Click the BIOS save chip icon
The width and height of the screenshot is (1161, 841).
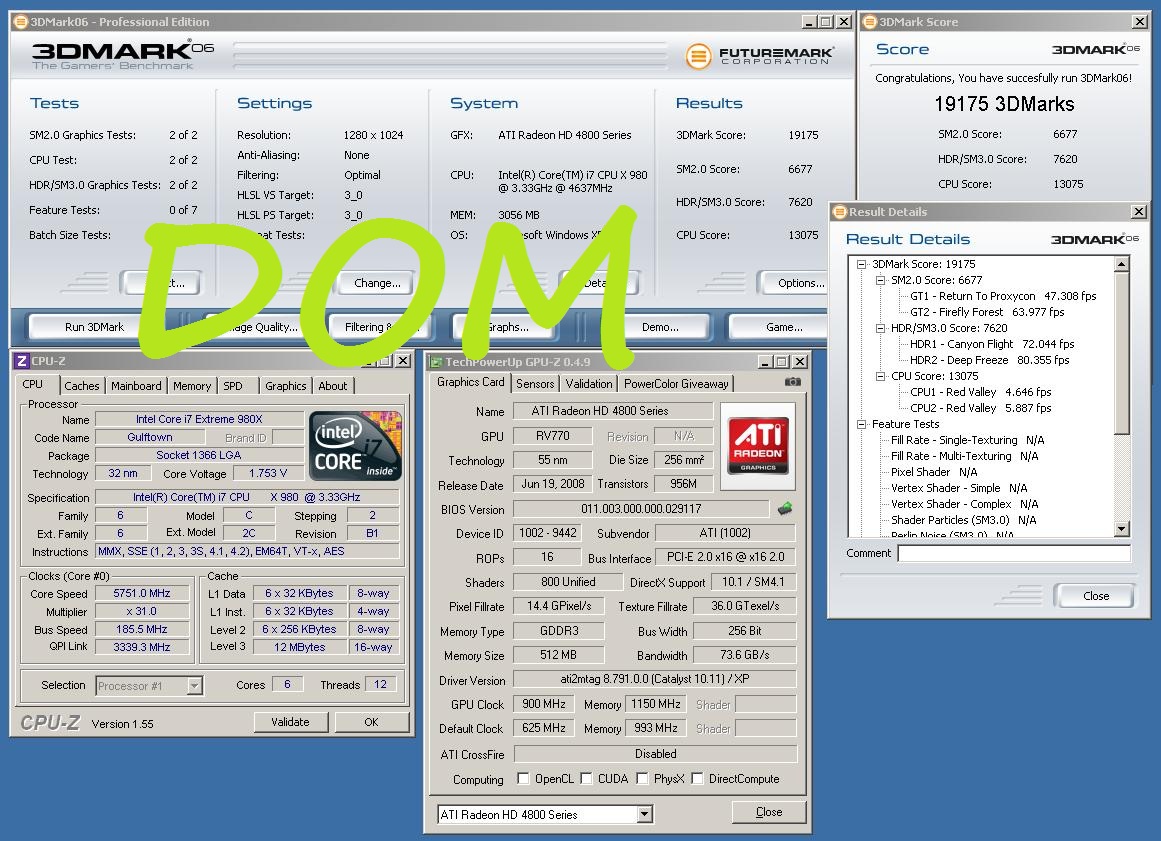coord(785,509)
